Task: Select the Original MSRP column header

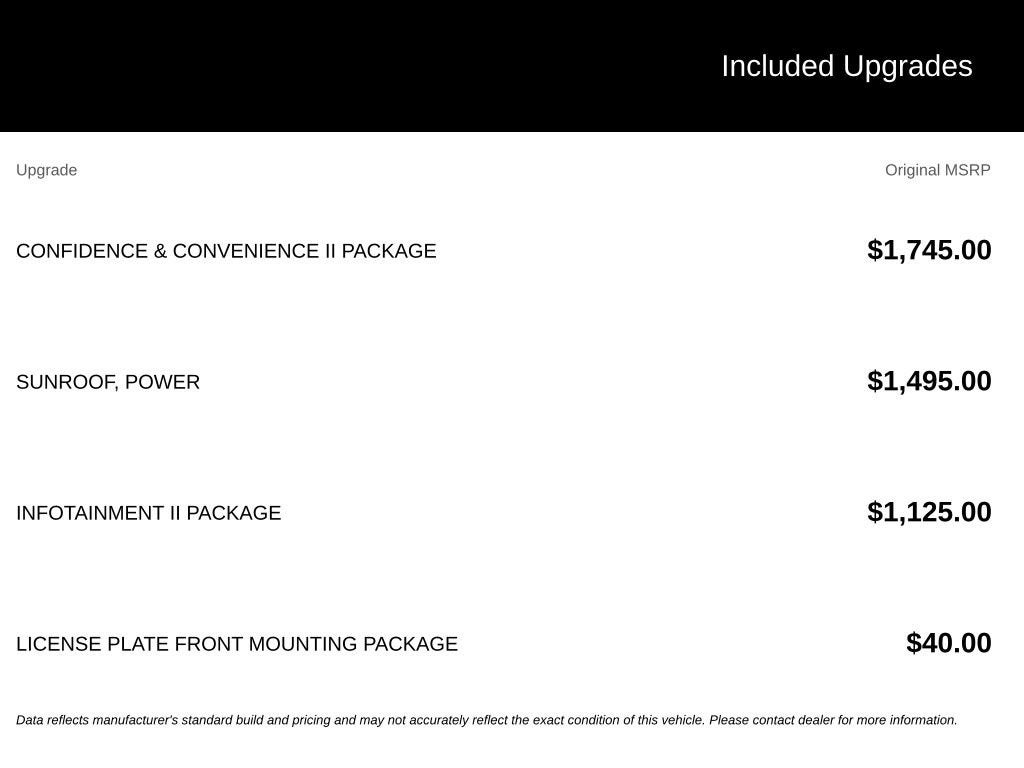Action: [x=937, y=170]
